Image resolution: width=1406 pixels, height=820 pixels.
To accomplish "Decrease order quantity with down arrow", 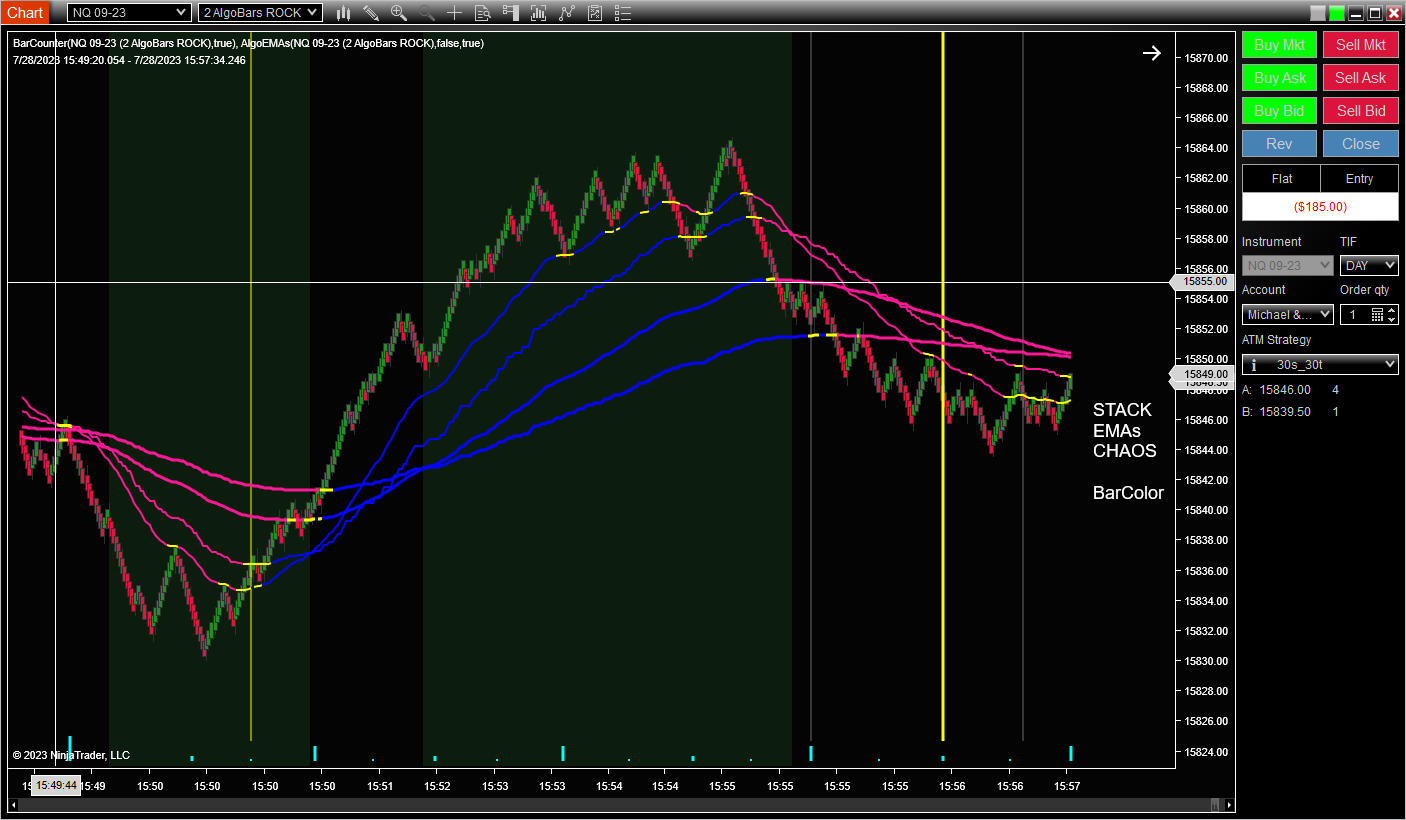I will [1392, 319].
